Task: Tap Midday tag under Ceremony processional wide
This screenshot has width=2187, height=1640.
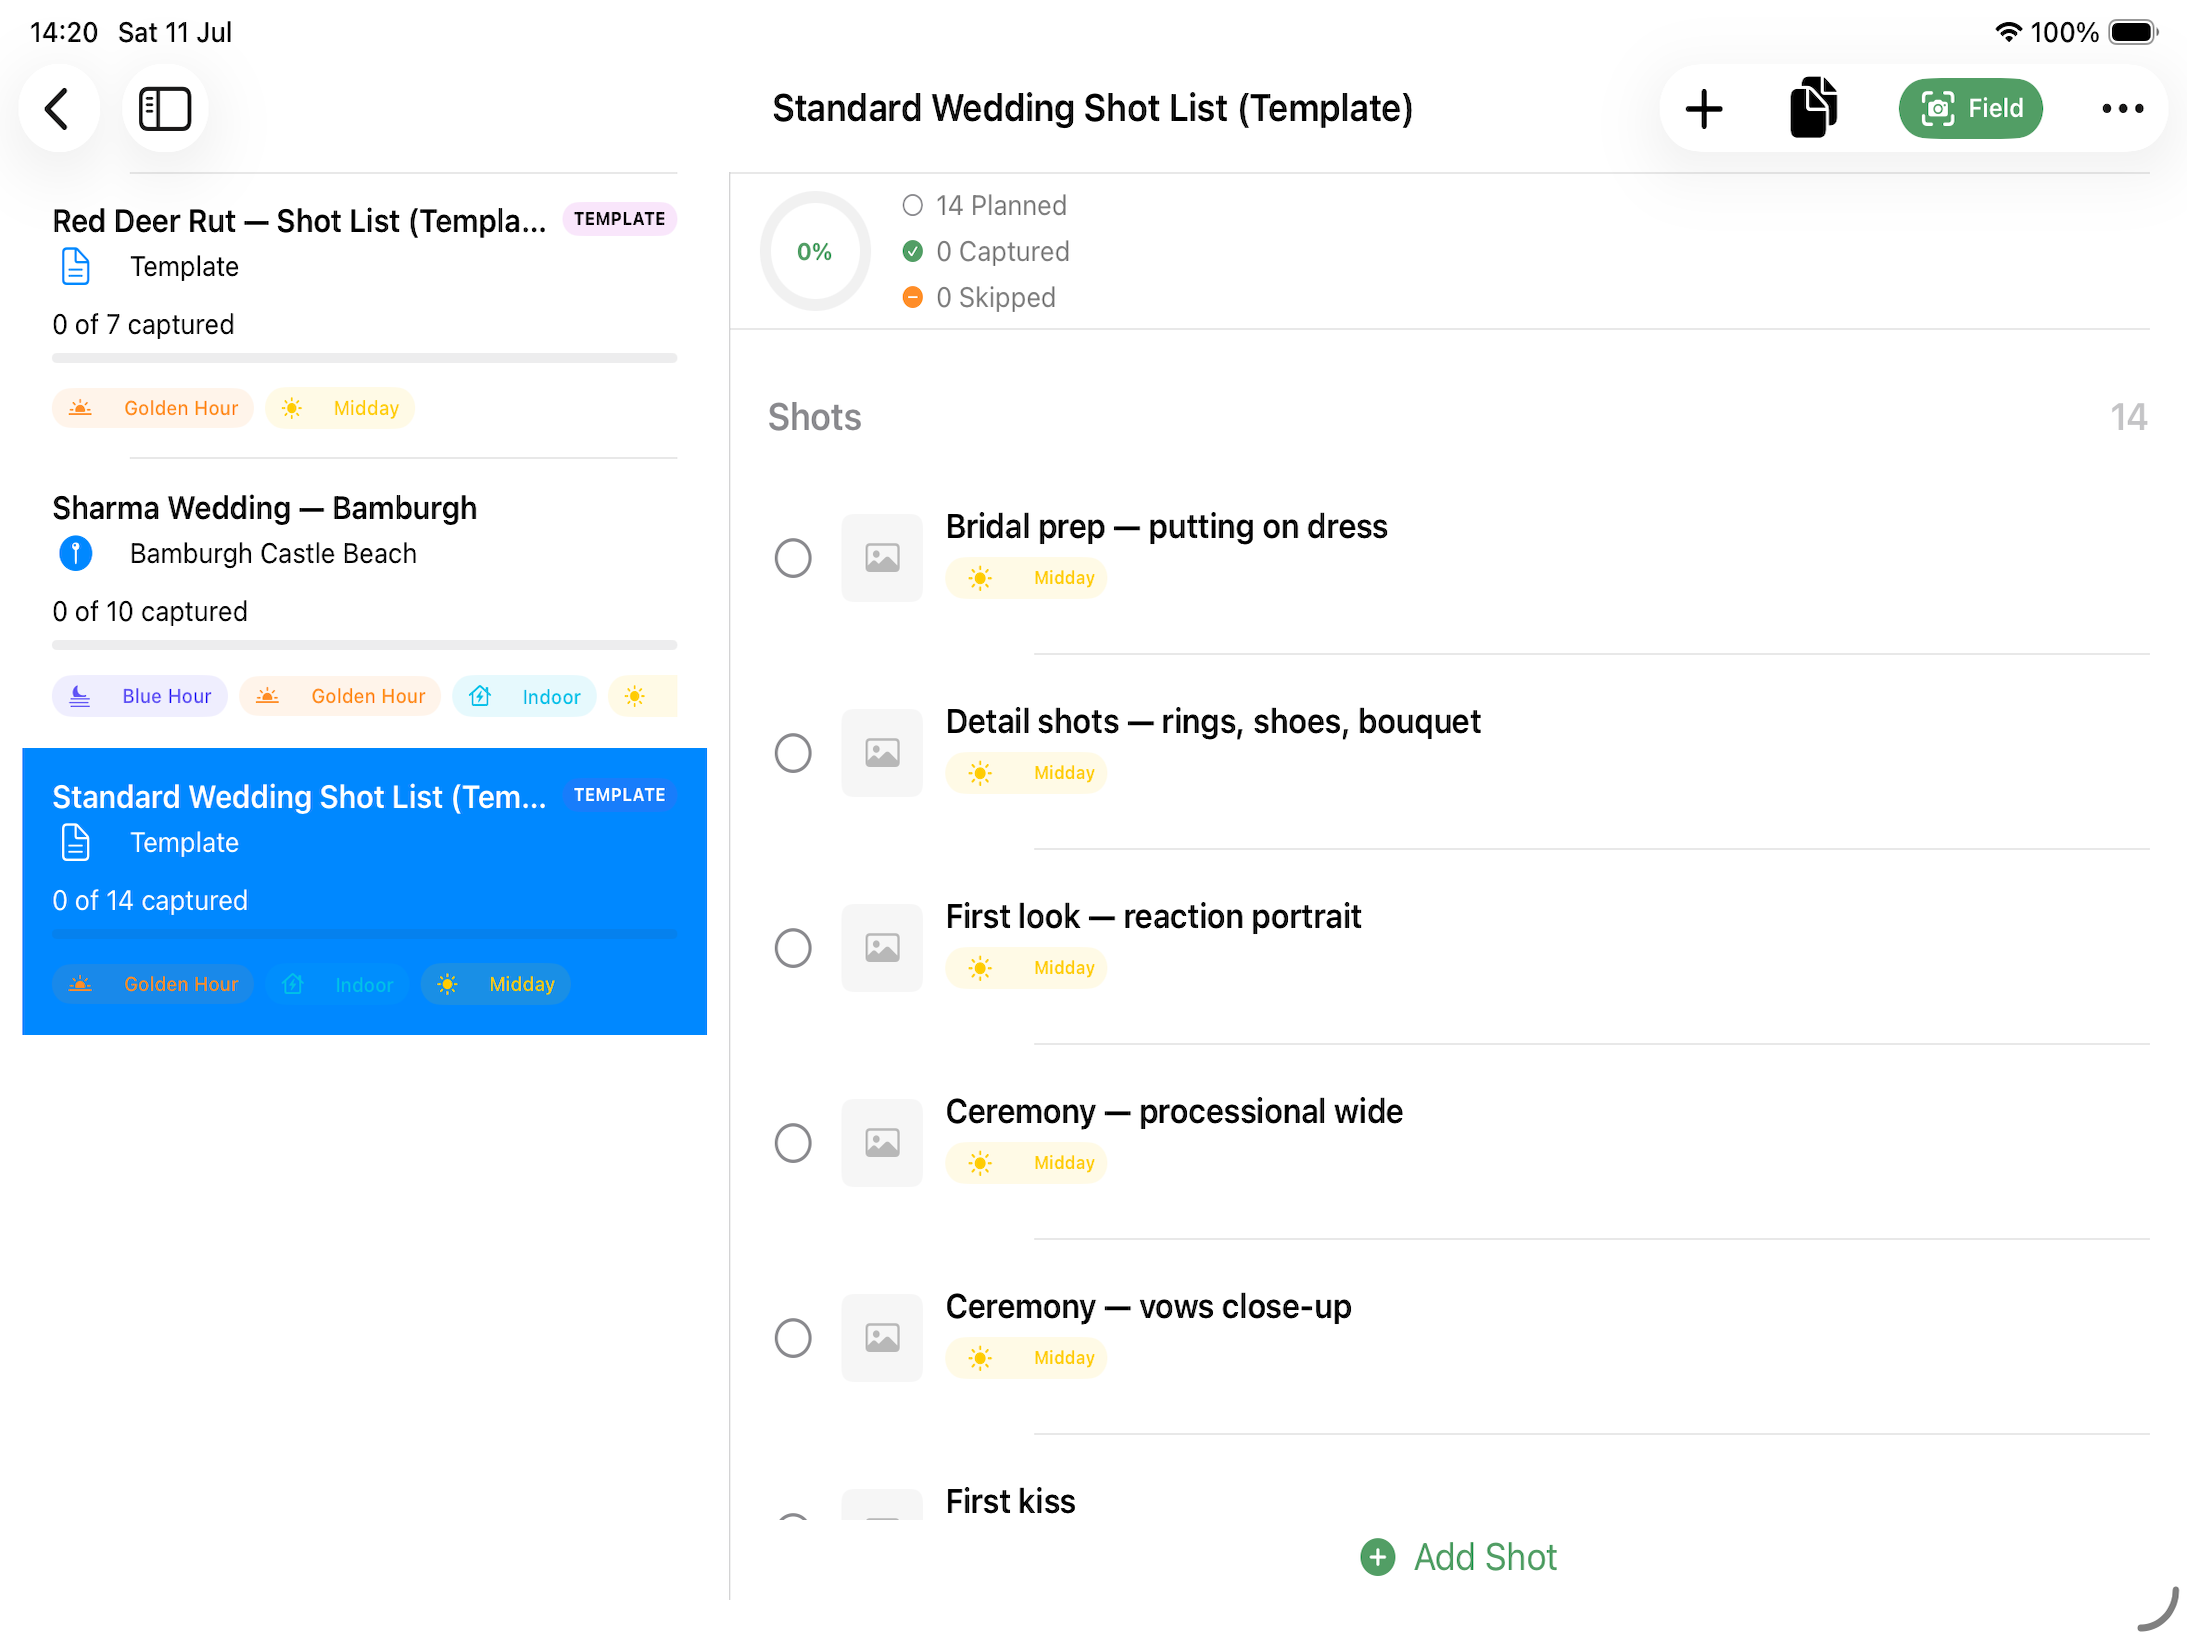Action: pyautogui.click(x=1027, y=1163)
